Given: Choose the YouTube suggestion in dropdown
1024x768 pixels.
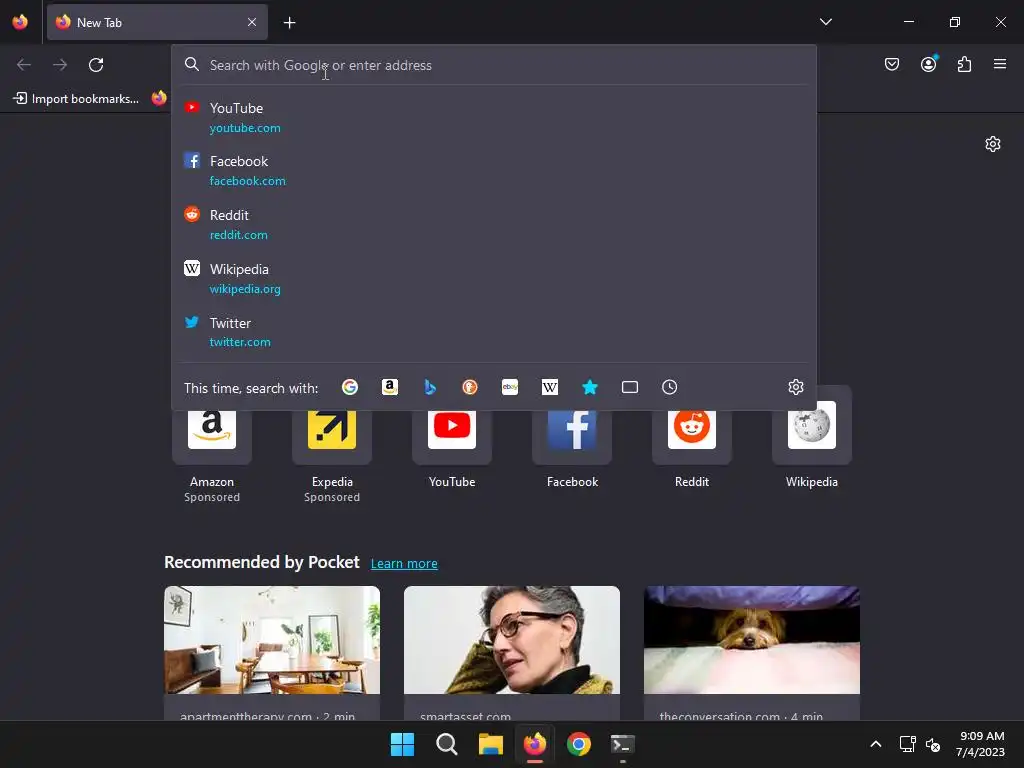Looking at the screenshot, I should tap(494, 118).
